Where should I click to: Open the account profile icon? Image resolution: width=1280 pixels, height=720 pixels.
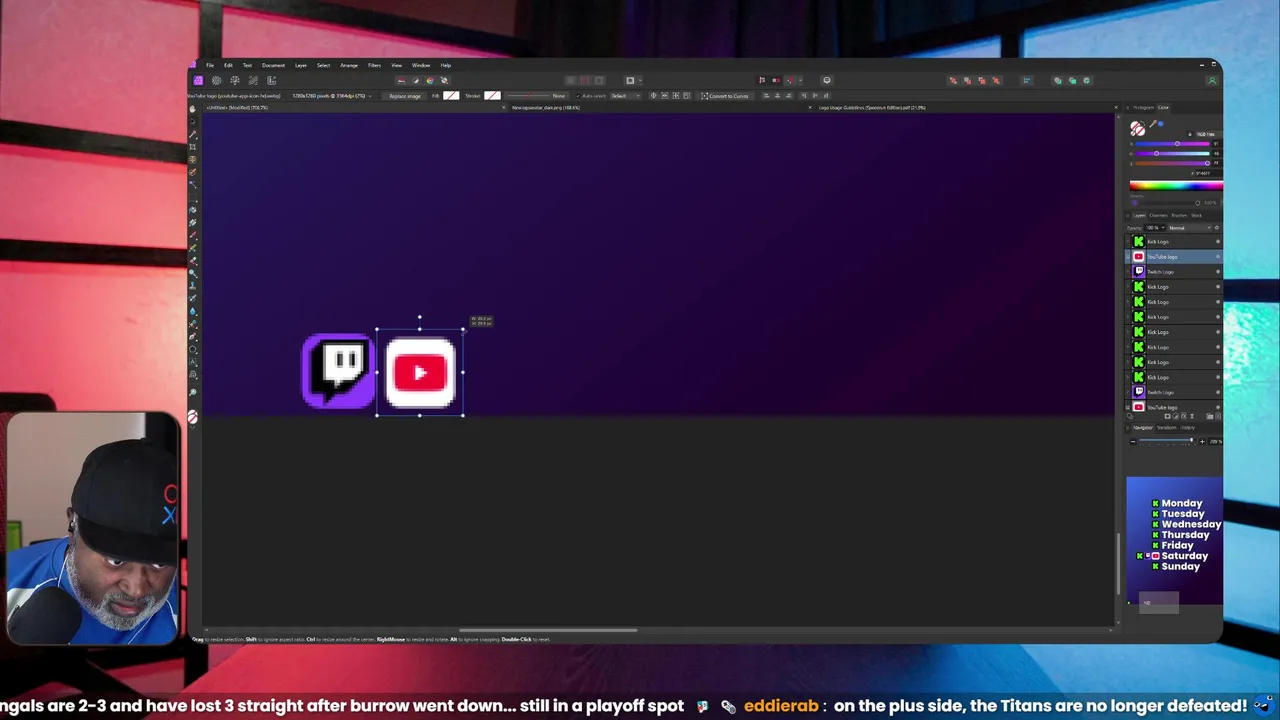coord(1212,80)
